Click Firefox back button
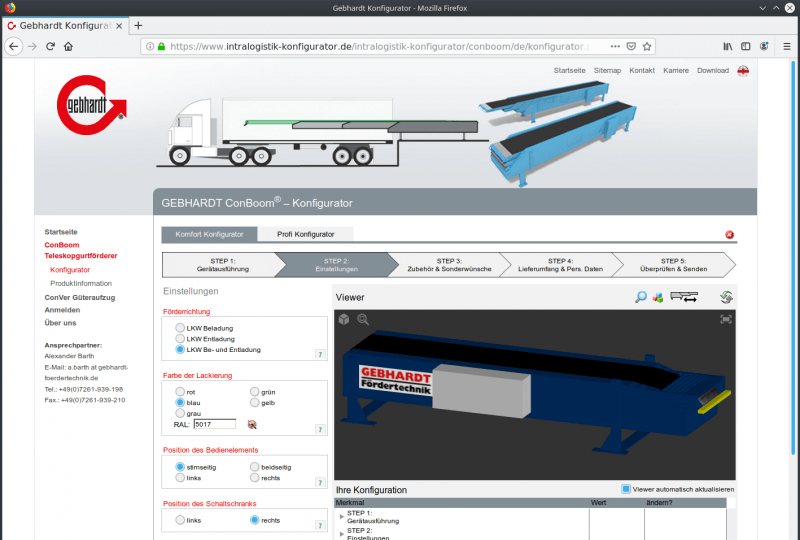 [14, 46]
